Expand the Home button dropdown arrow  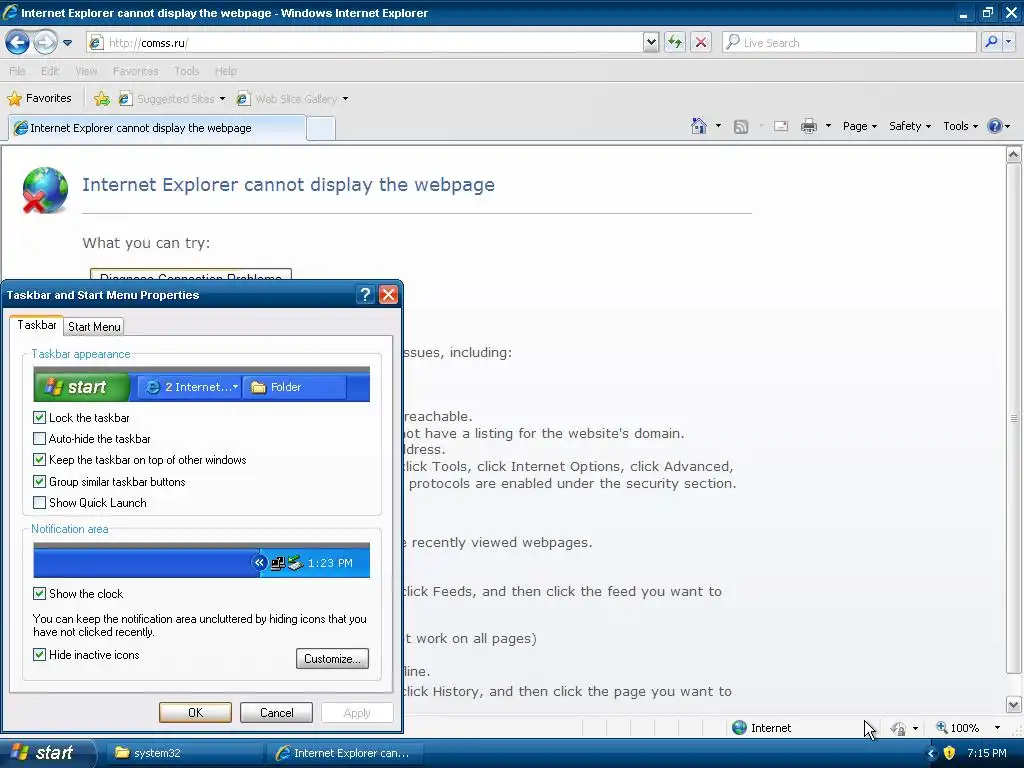click(x=718, y=126)
